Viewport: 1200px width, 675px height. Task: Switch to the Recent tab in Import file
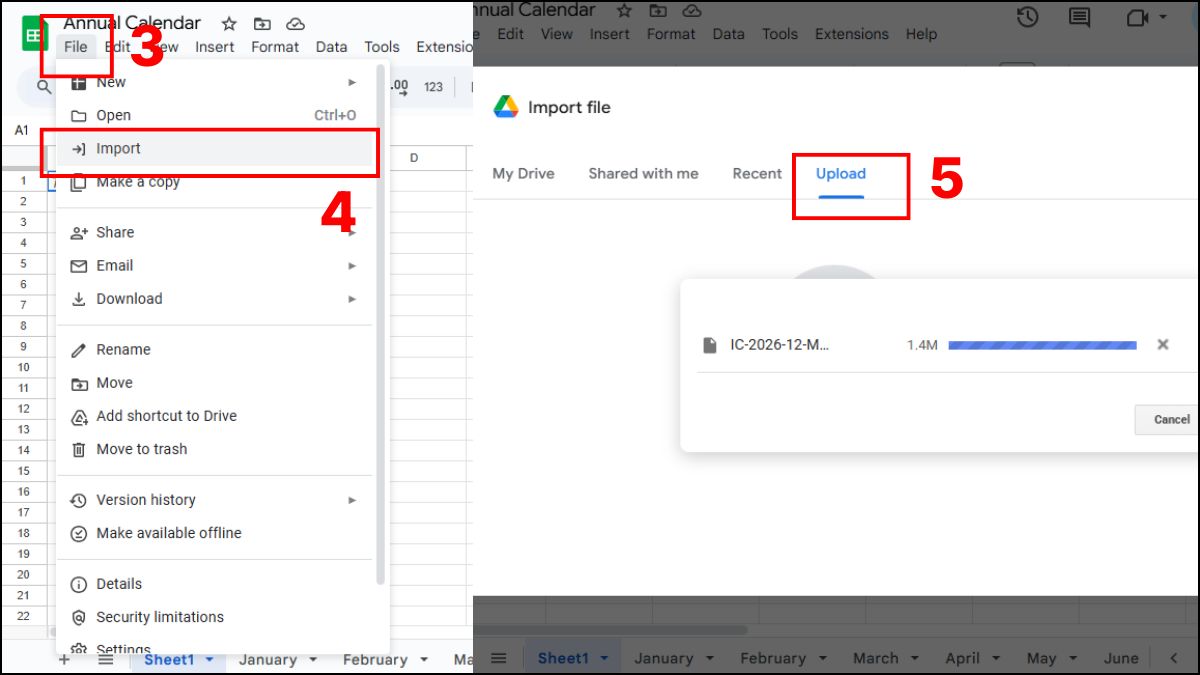(x=757, y=173)
